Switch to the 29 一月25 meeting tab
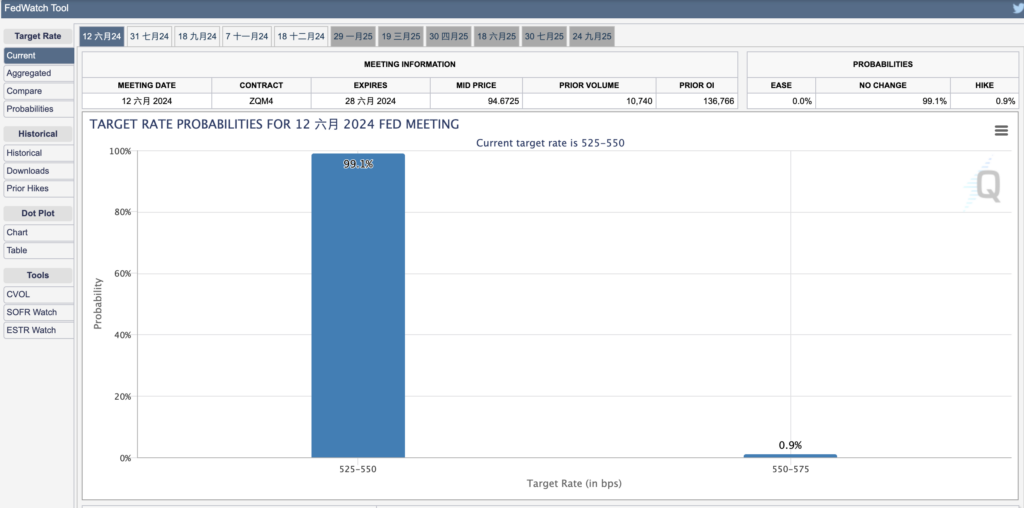The image size is (1024, 508). (353, 37)
